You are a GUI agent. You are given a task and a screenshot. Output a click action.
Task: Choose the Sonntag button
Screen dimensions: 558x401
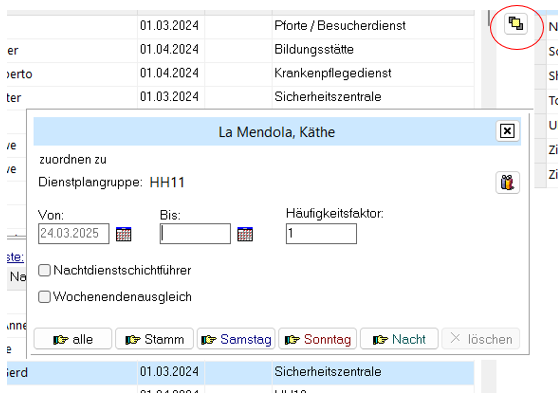point(317,339)
